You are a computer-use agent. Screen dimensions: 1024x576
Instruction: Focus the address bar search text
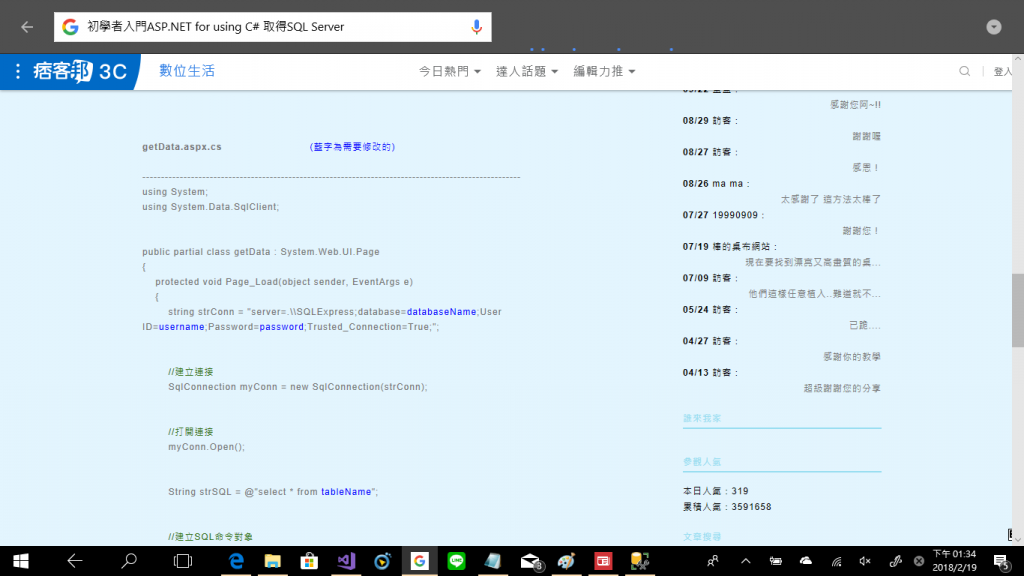click(x=216, y=27)
